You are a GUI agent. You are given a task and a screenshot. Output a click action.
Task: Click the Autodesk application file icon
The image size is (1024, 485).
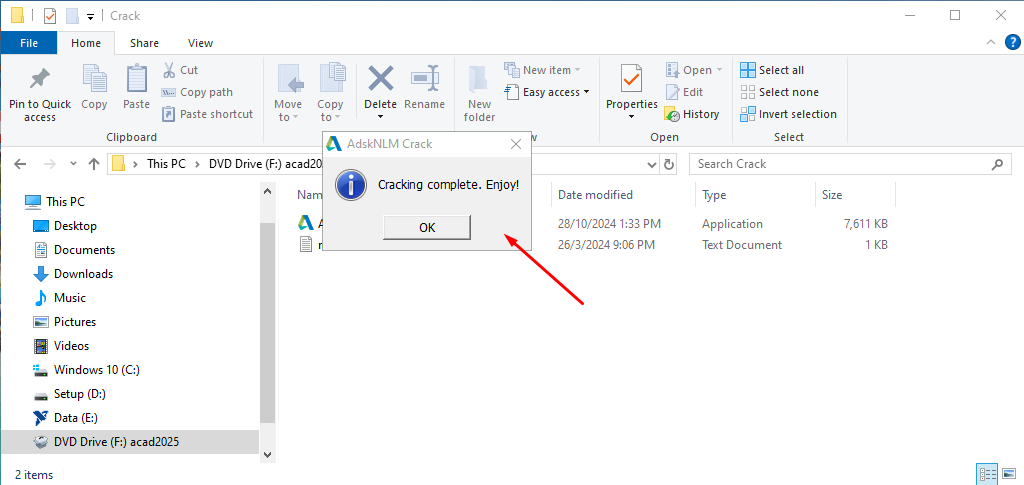306,223
